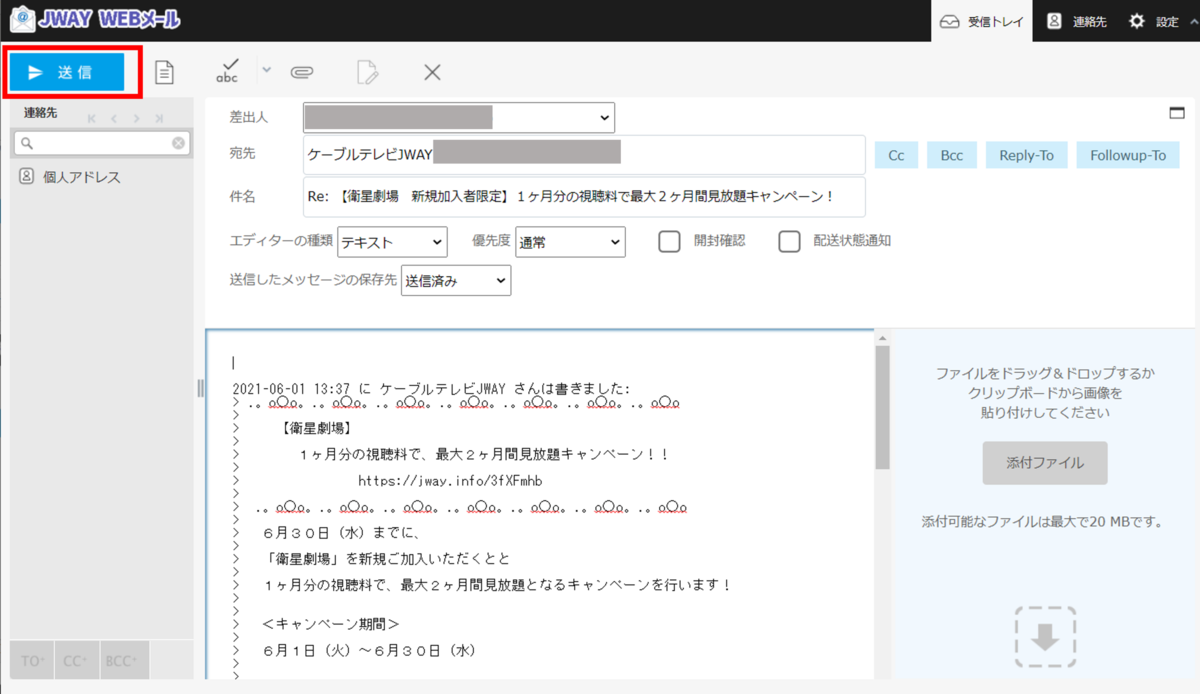The image size is (1200, 694).
Task: Add a Reply-To field
Action: pyautogui.click(x=1027, y=155)
